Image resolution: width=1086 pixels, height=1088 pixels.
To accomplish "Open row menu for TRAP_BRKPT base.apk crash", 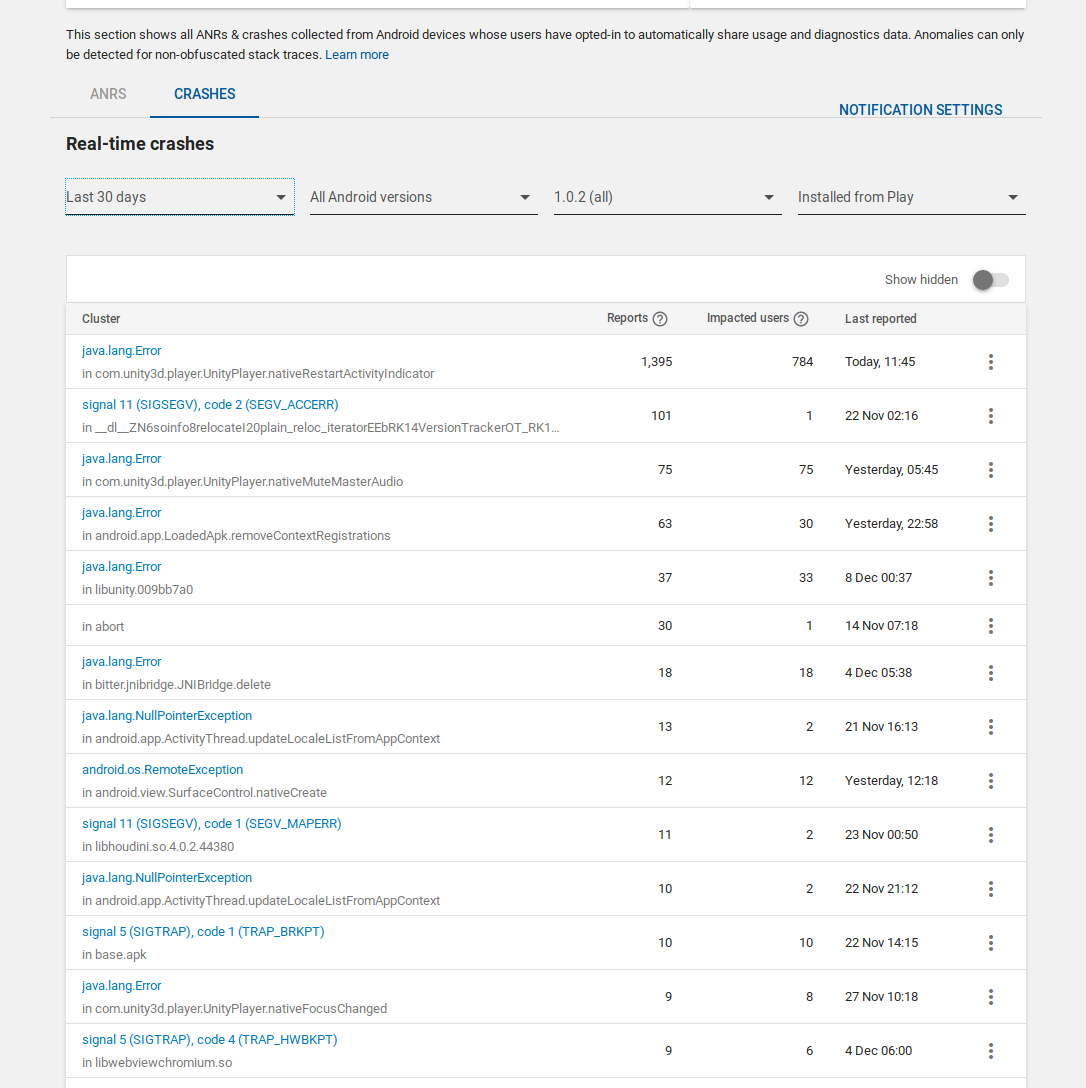I will point(990,943).
